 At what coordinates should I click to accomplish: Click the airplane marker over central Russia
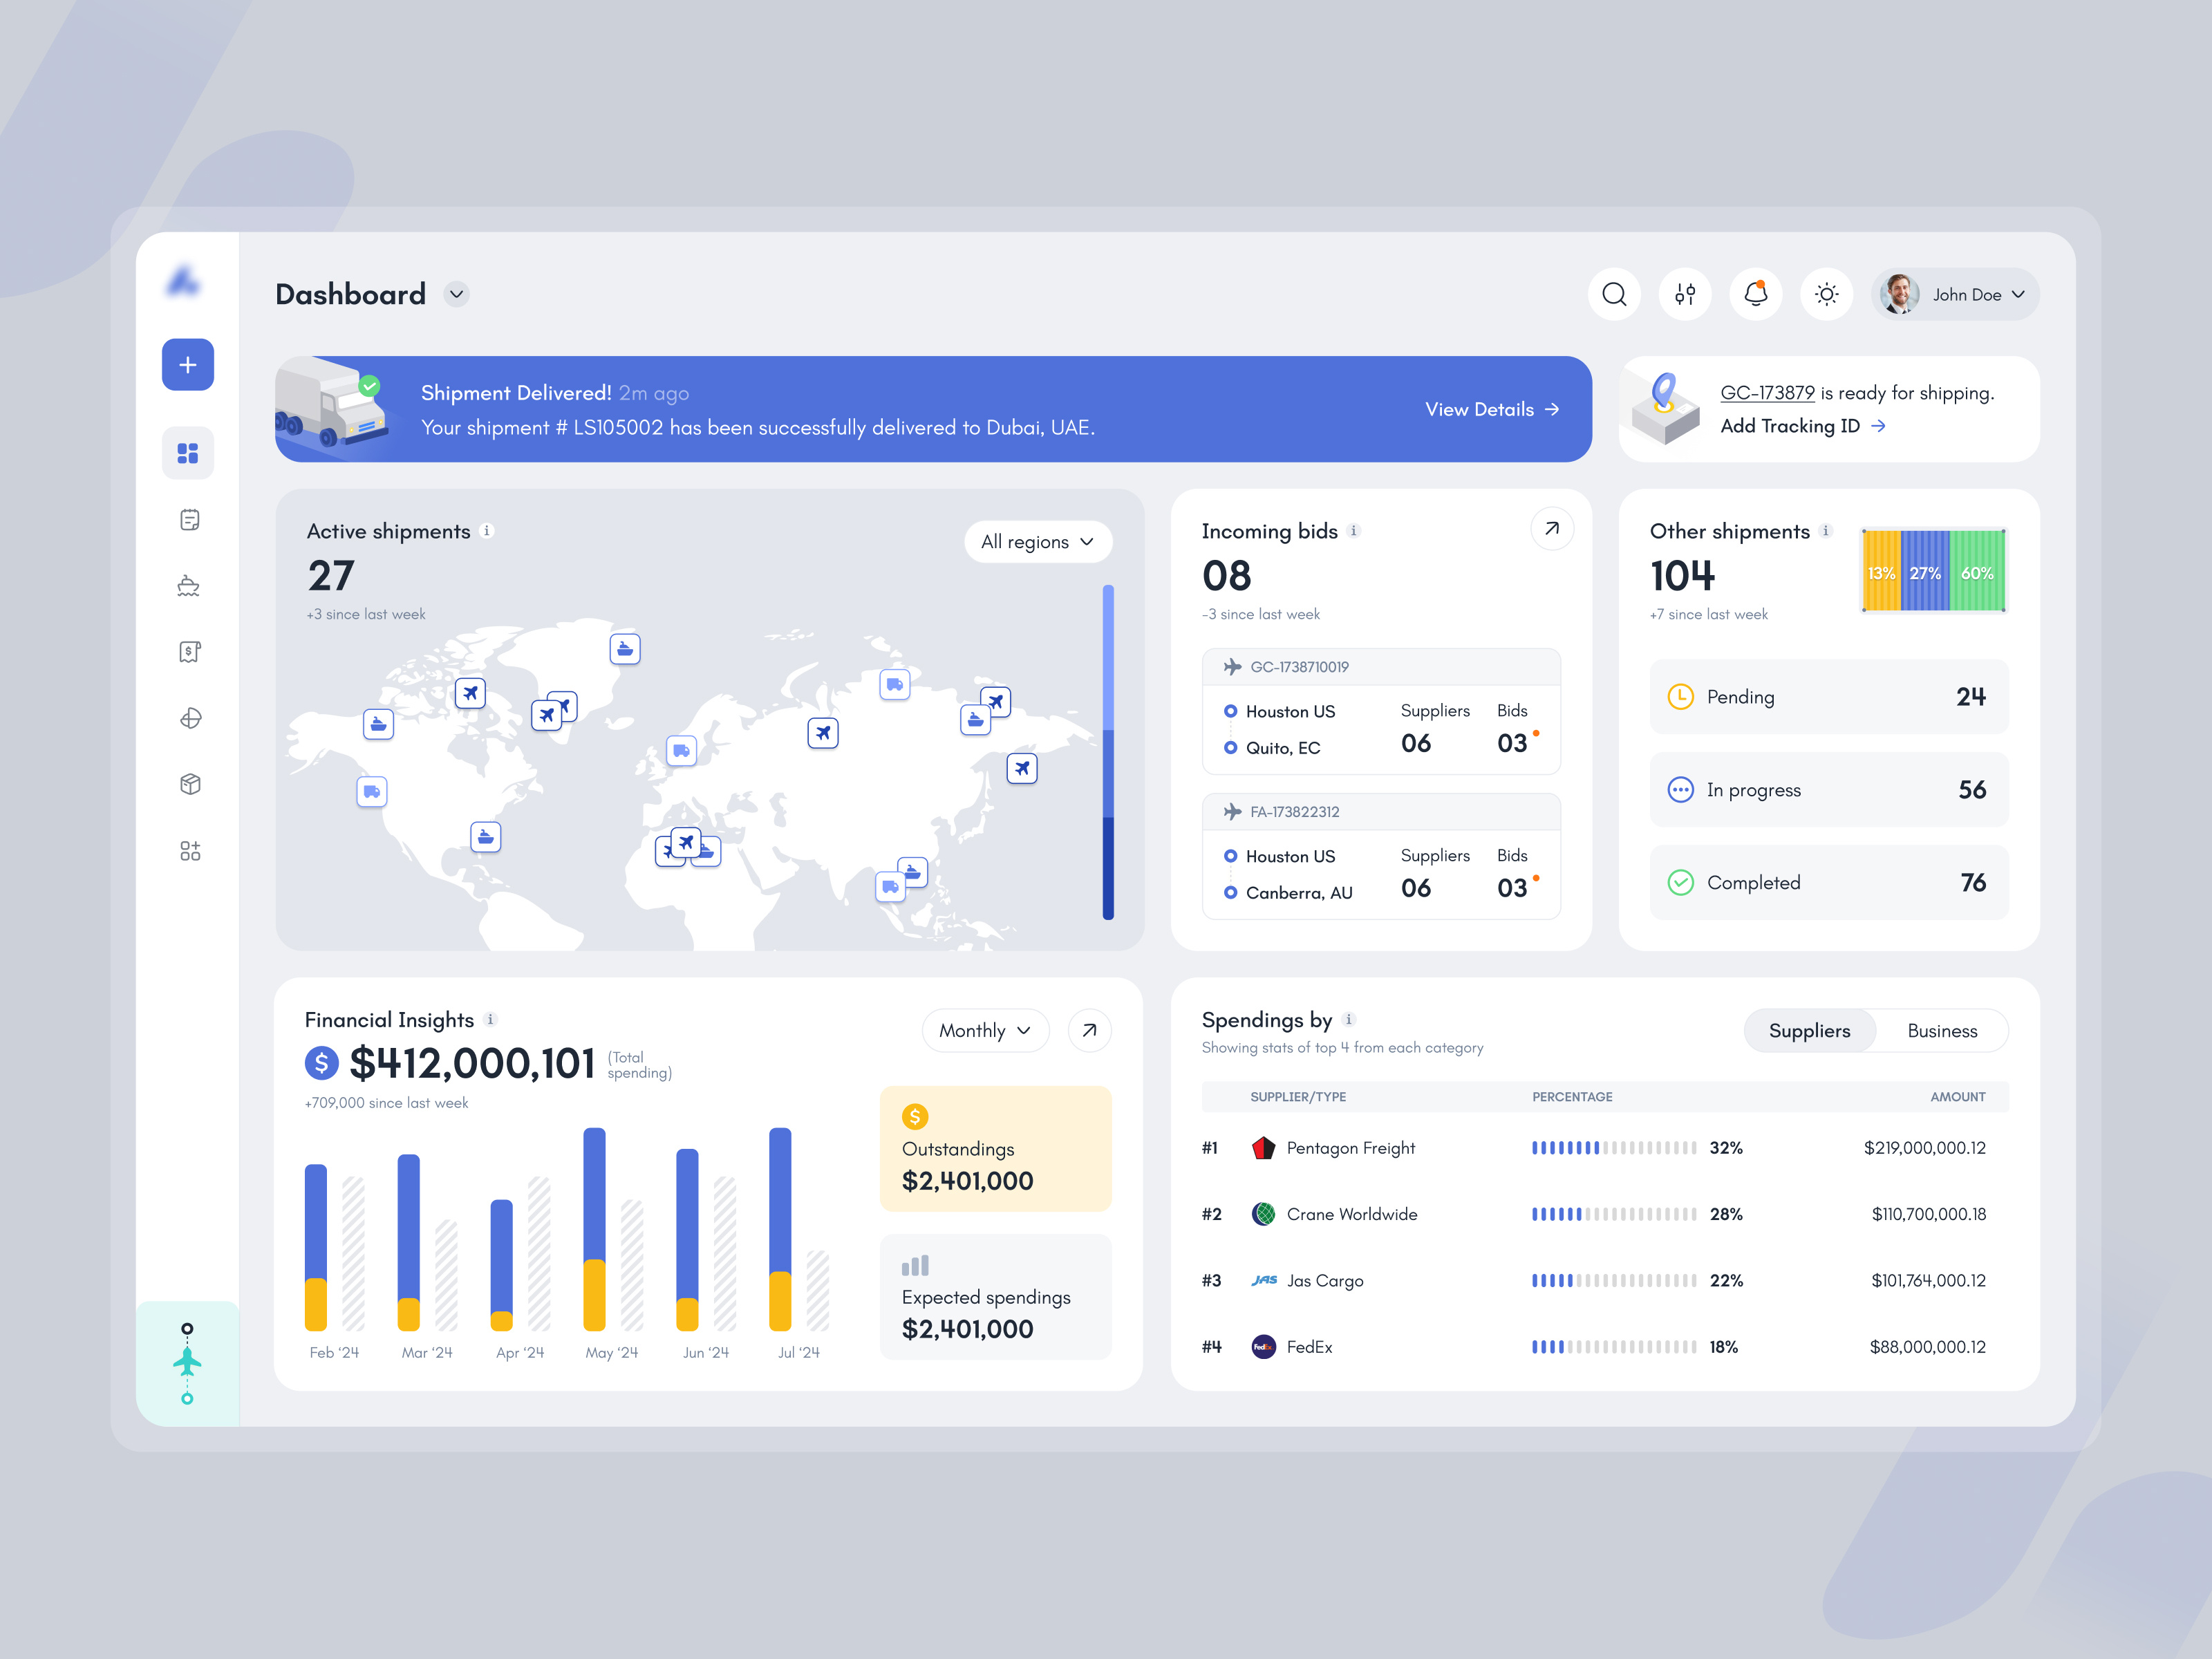pyautogui.click(x=823, y=733)
